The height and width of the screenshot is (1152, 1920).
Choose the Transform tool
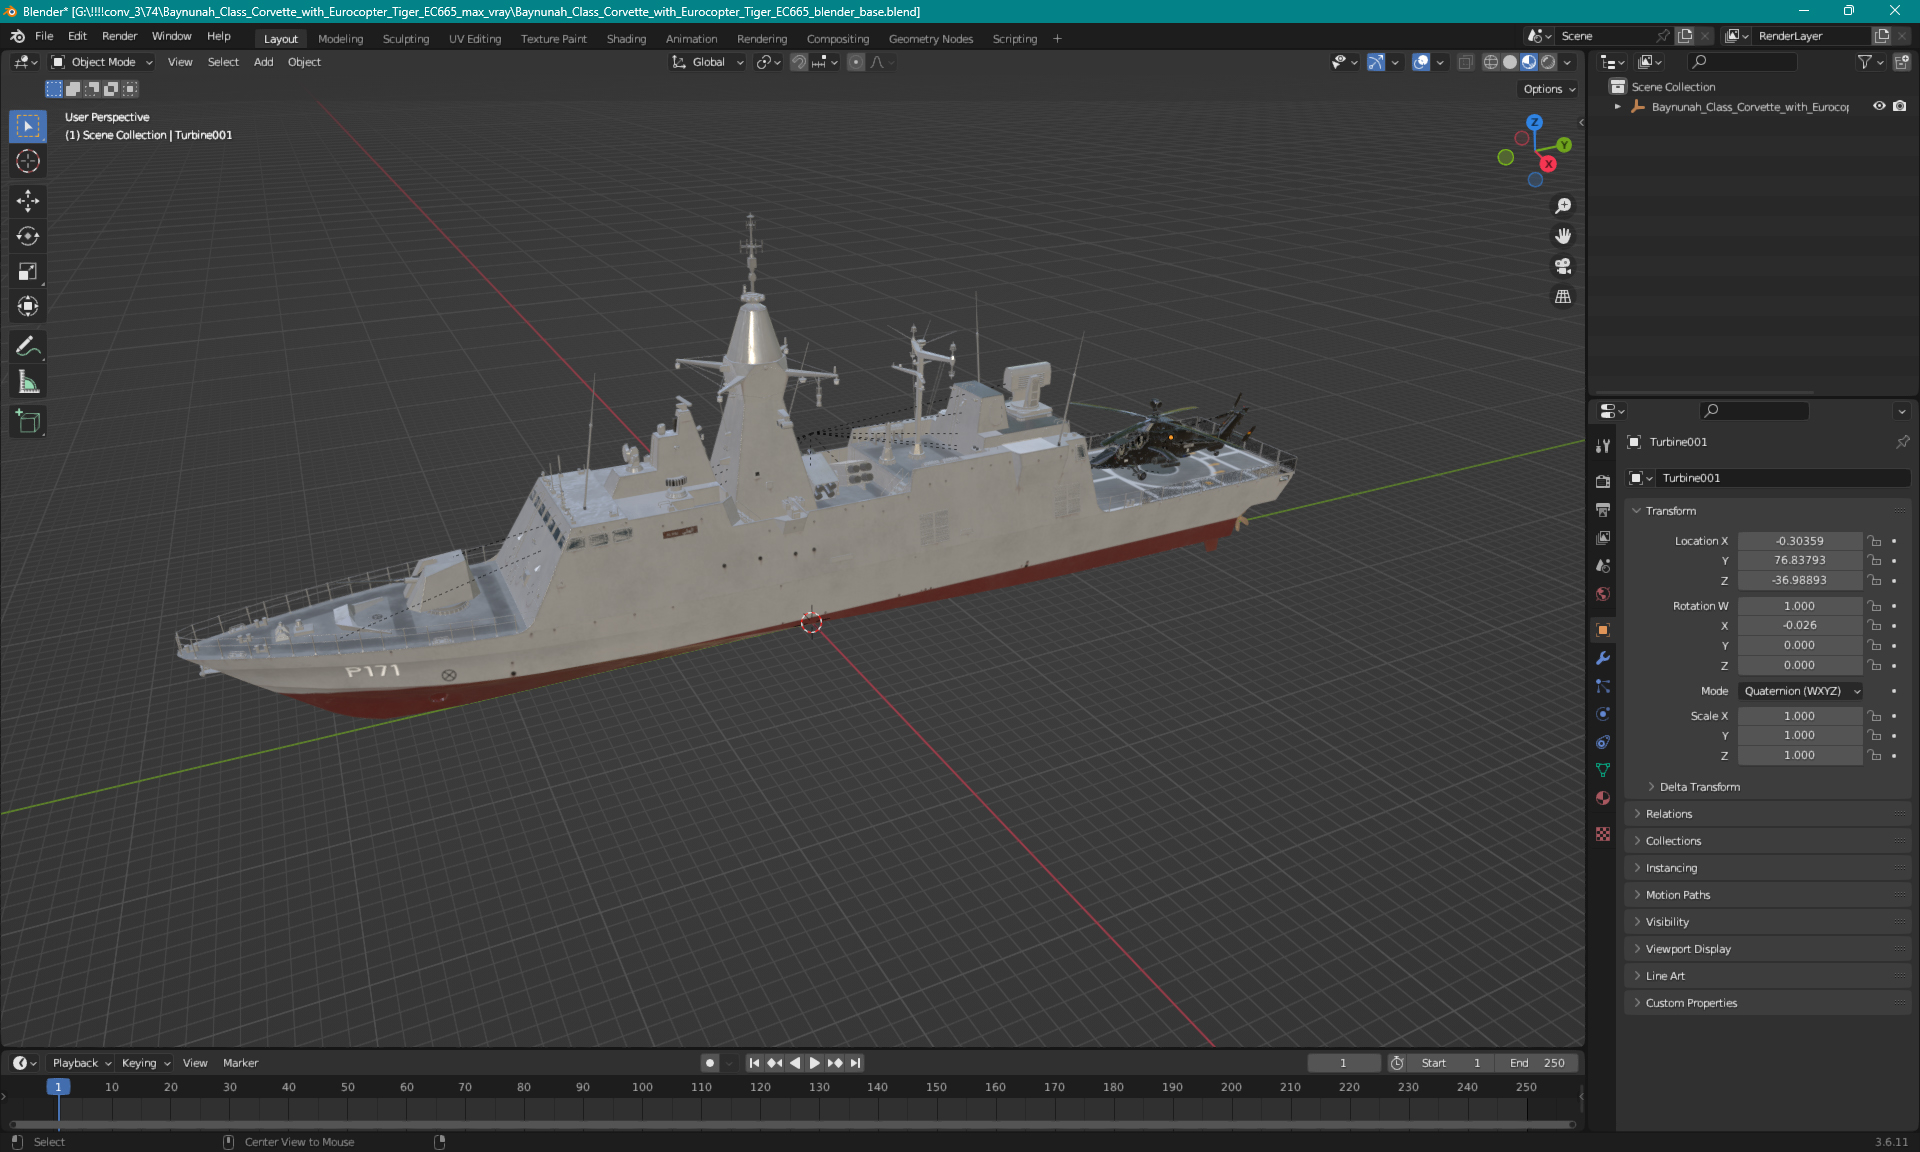coord(28,306)
